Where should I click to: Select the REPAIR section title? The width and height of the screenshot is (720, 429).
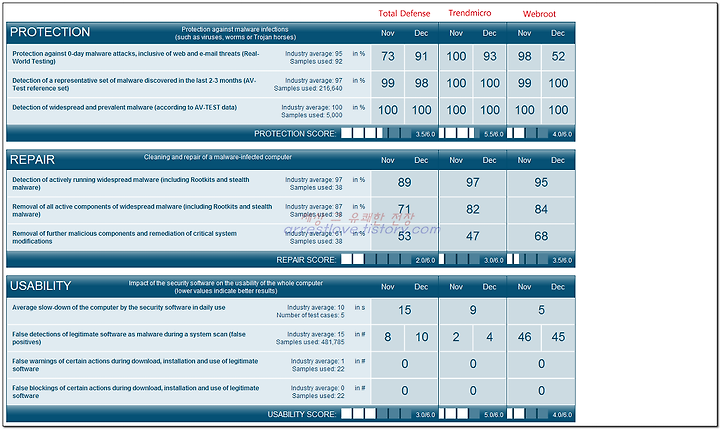coord(32,159)
